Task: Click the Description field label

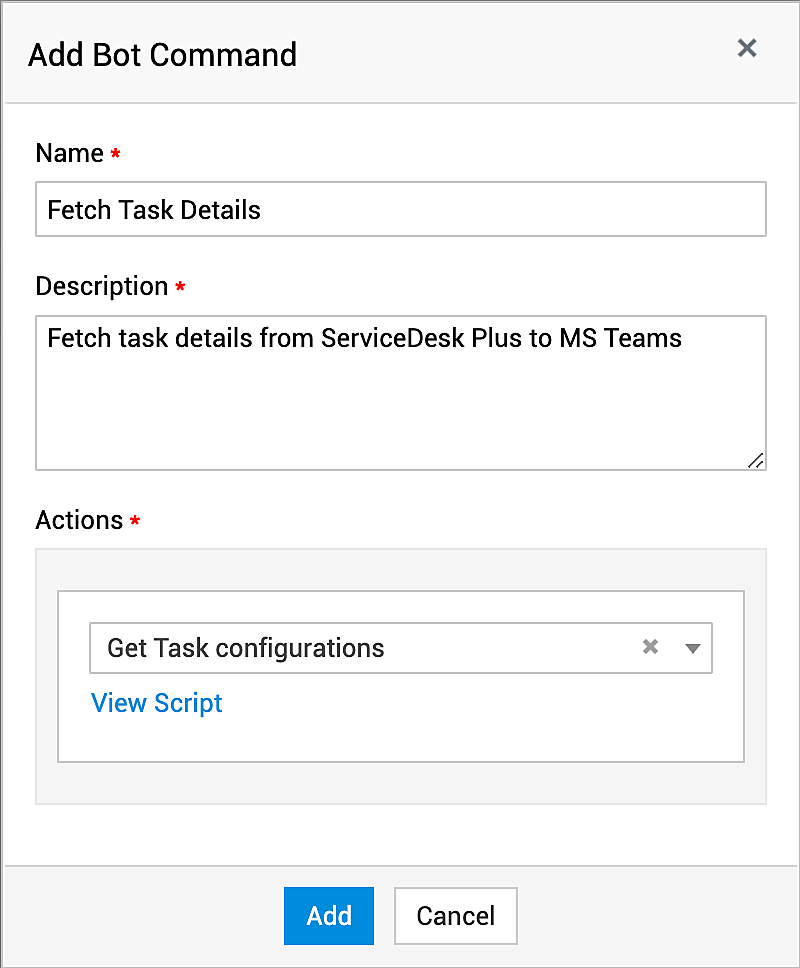Action: [x=101, y=286]
